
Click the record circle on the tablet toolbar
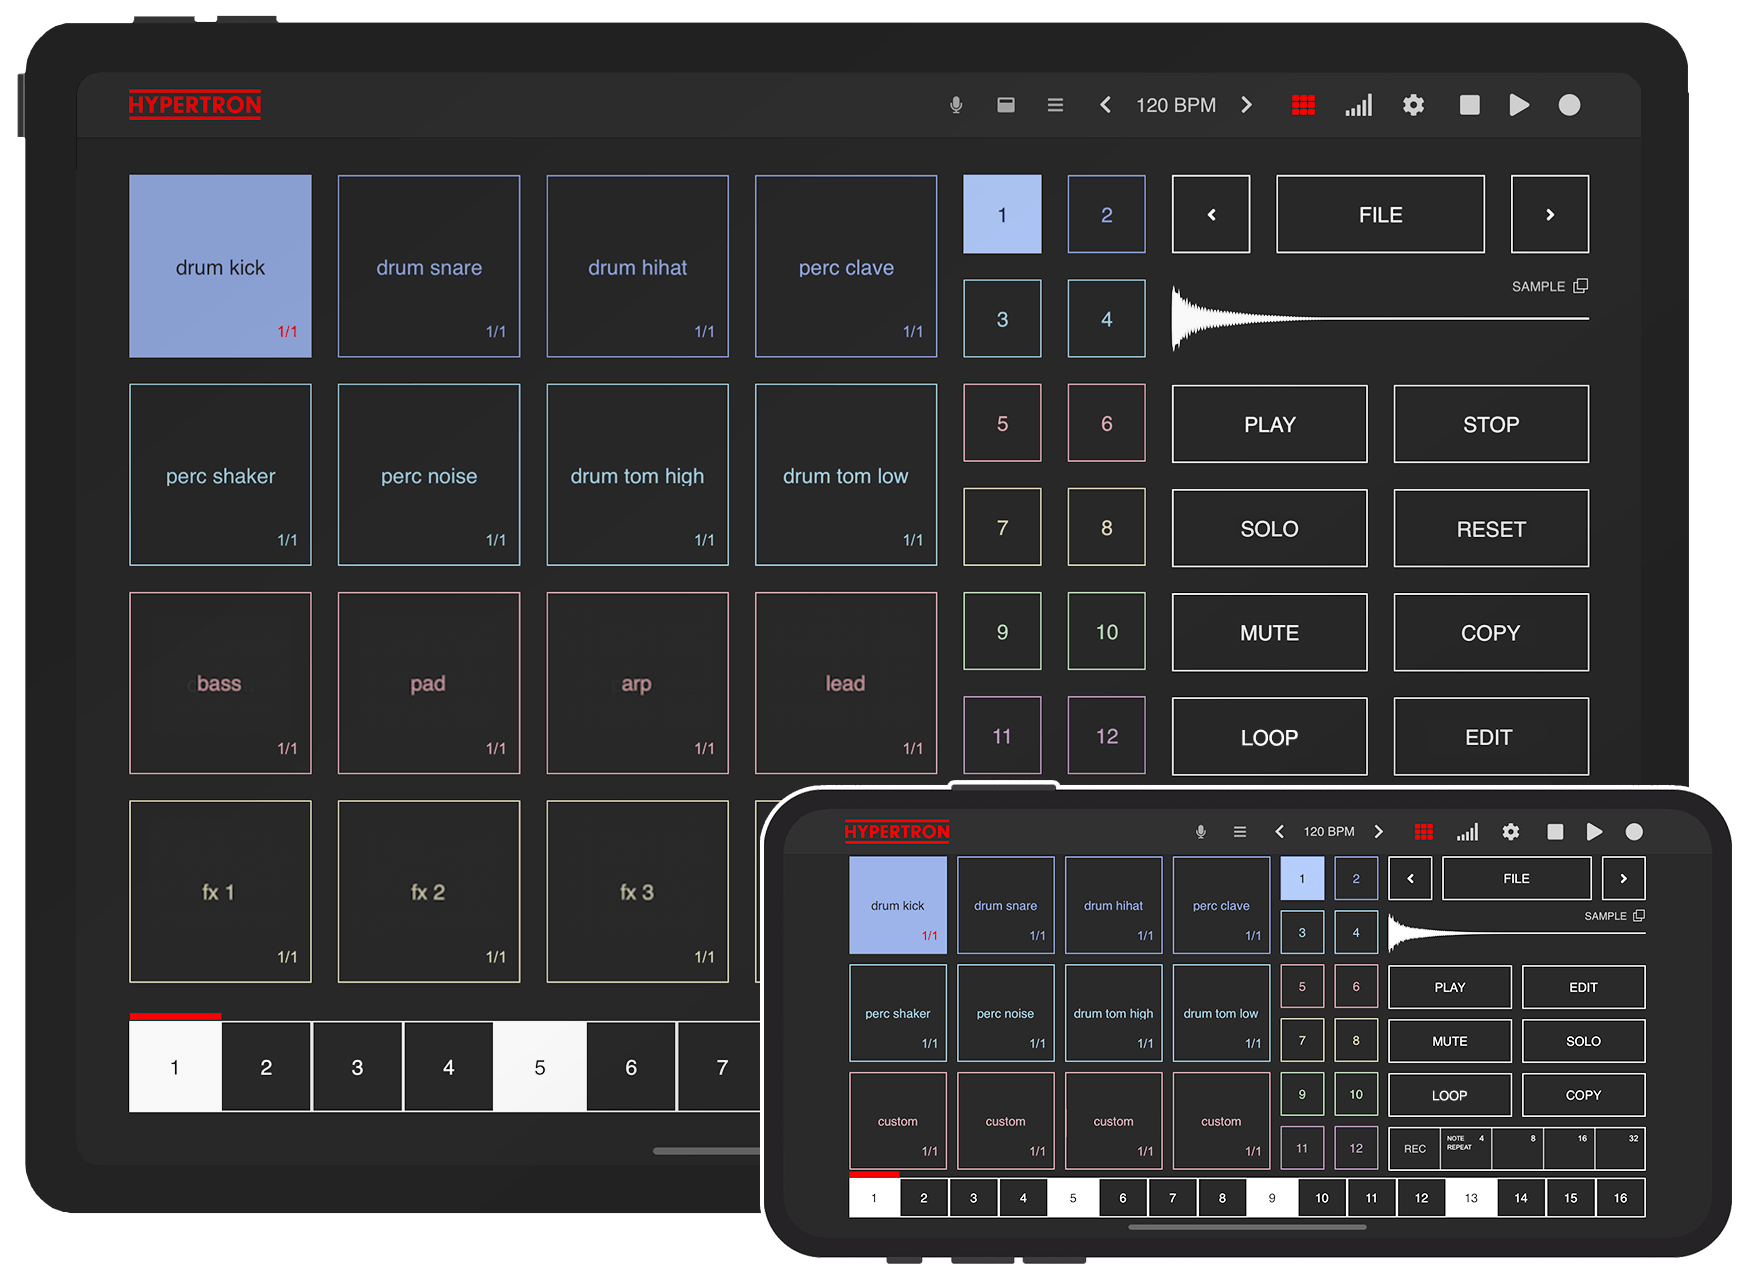pyautogui.click(x=1569, y=105)
